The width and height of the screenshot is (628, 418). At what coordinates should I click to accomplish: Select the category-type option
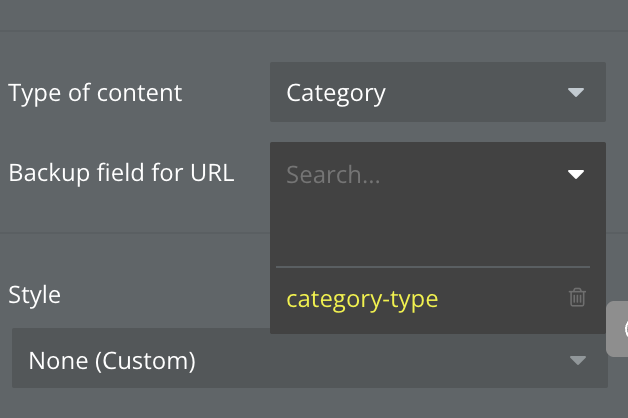(362, 299)
